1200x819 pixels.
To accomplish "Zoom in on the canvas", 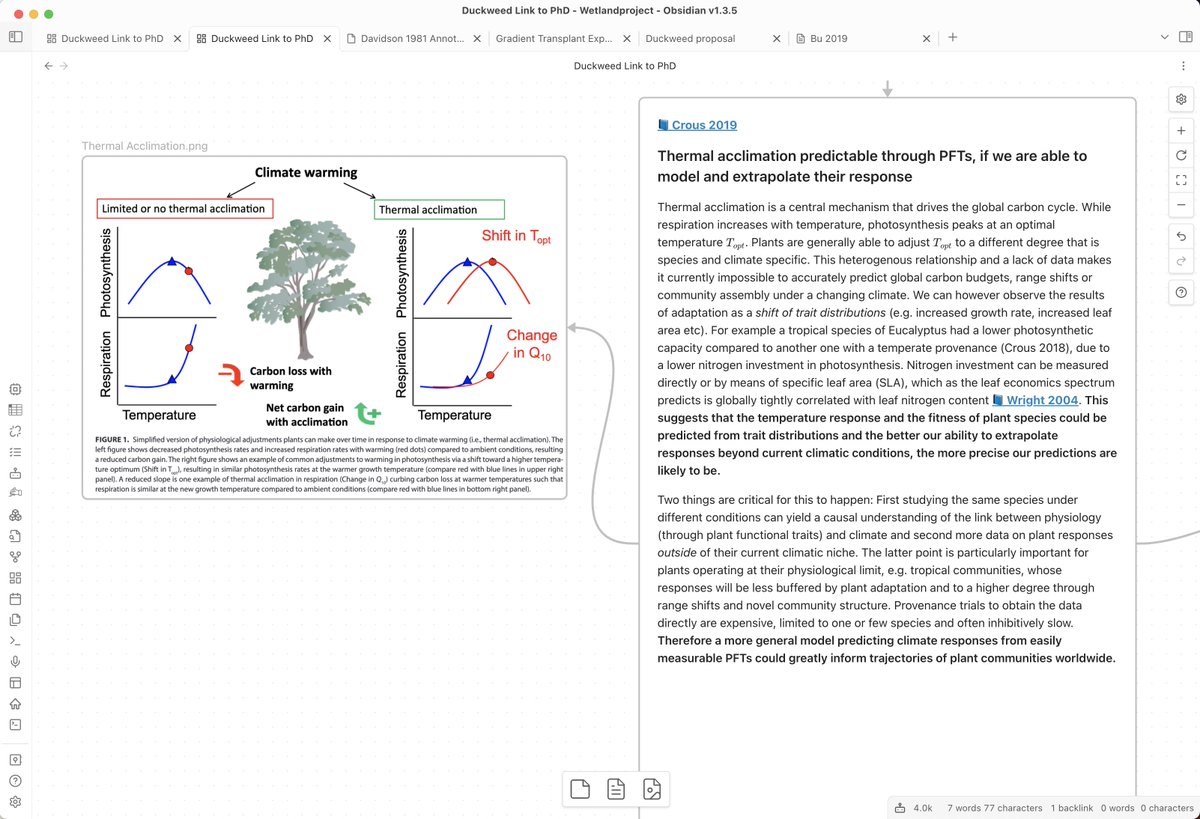I will pyautogui.click(x=1181, y=130).
